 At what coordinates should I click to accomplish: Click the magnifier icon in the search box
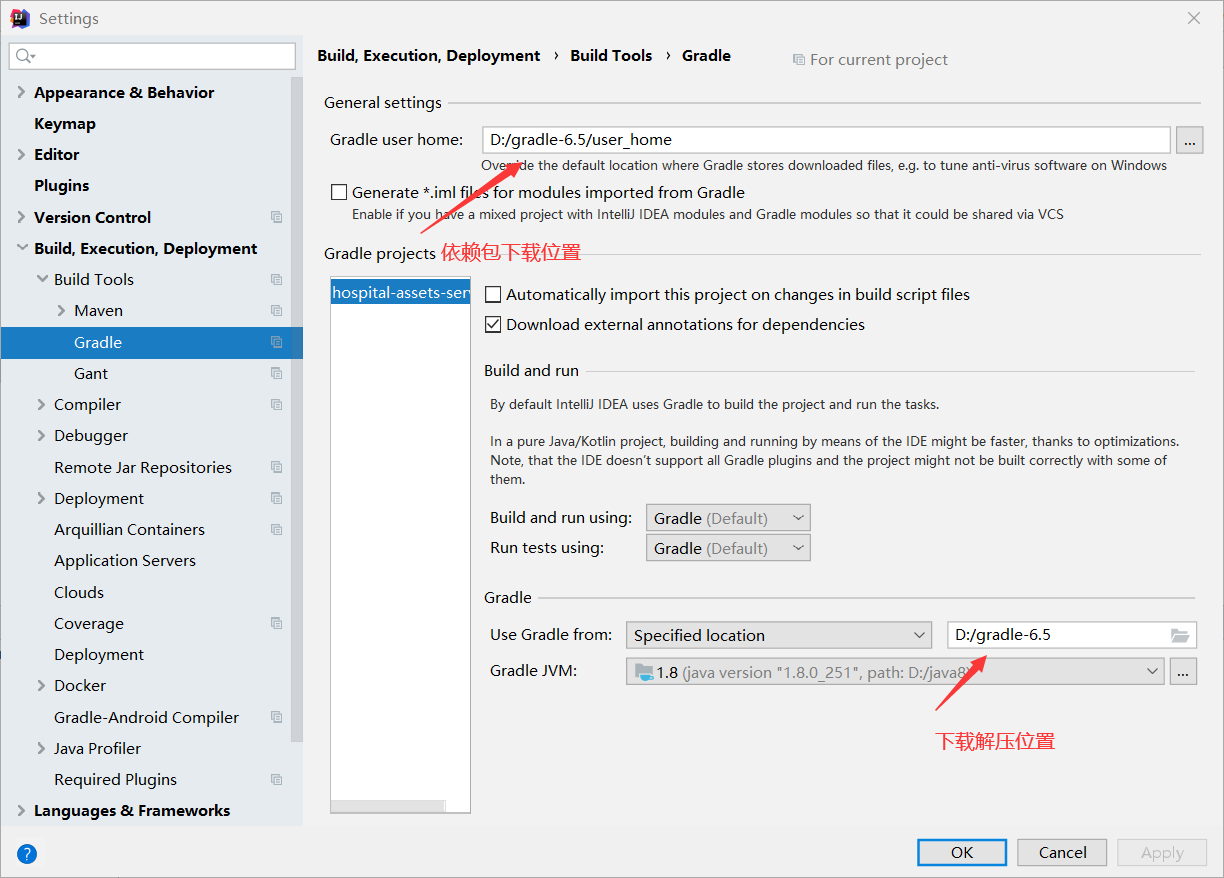(x=25, y=56)
